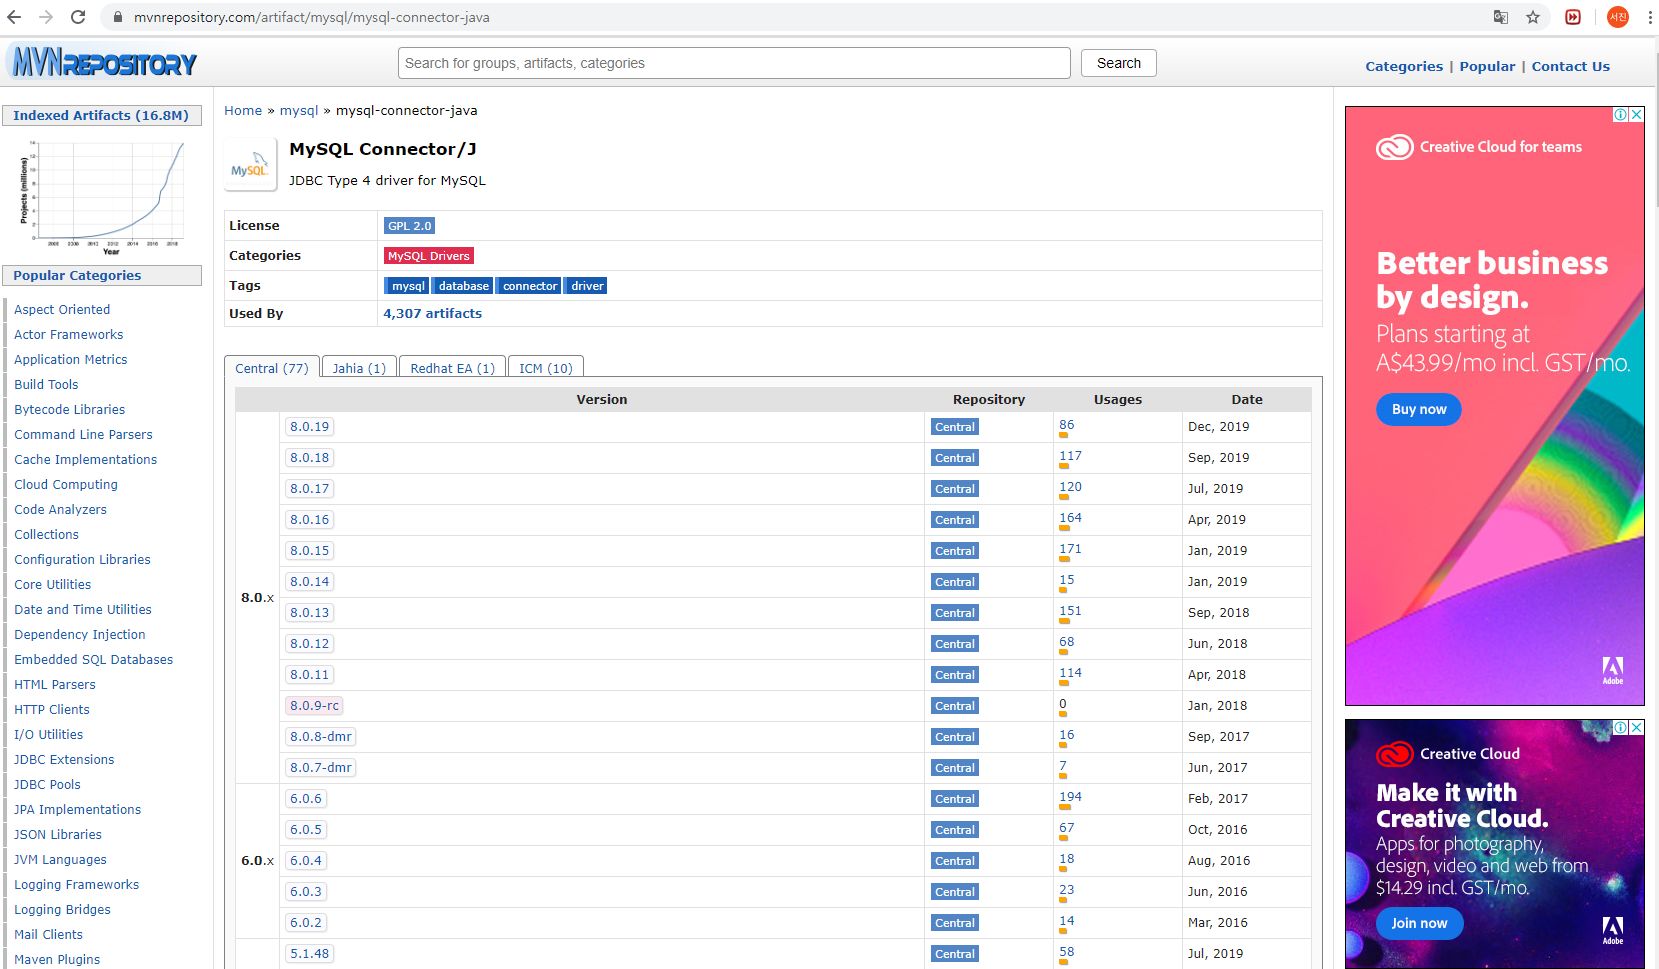Viewport: 1659px width, 969px height.
Task: Click the browser back arrow
Action: point(14,17)
